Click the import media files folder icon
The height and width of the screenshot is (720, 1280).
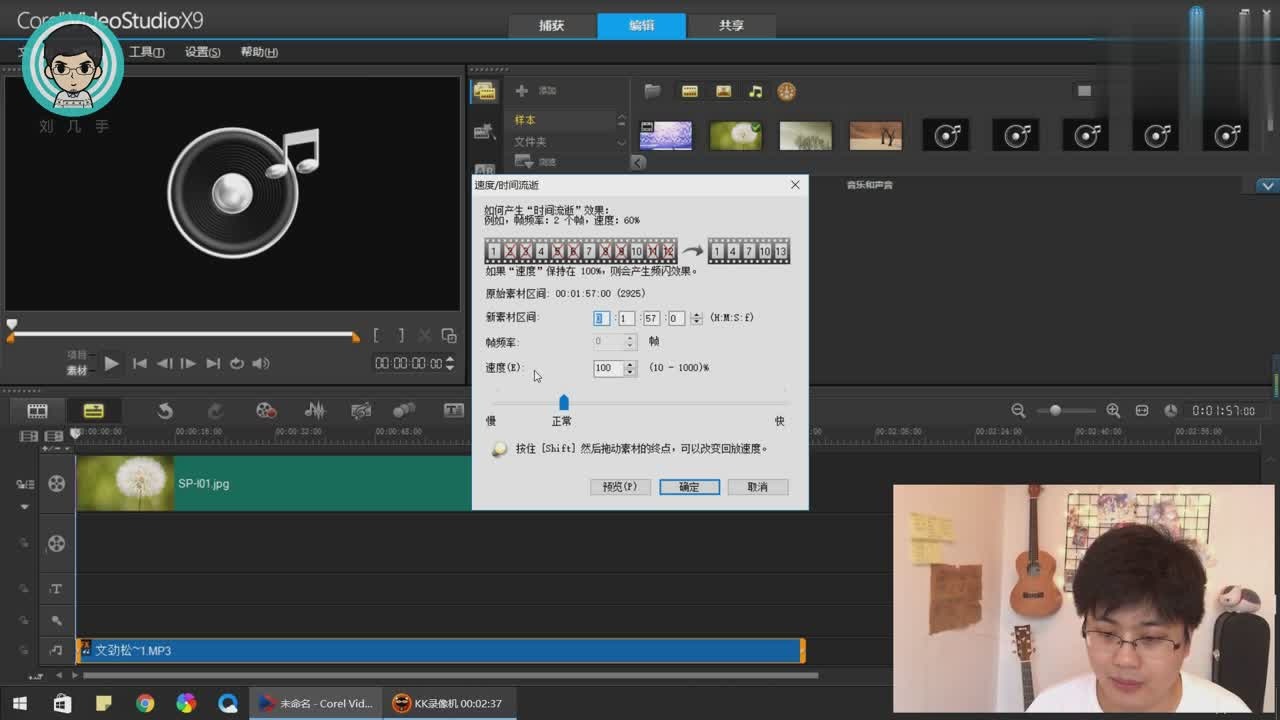(x=652, y=91)
